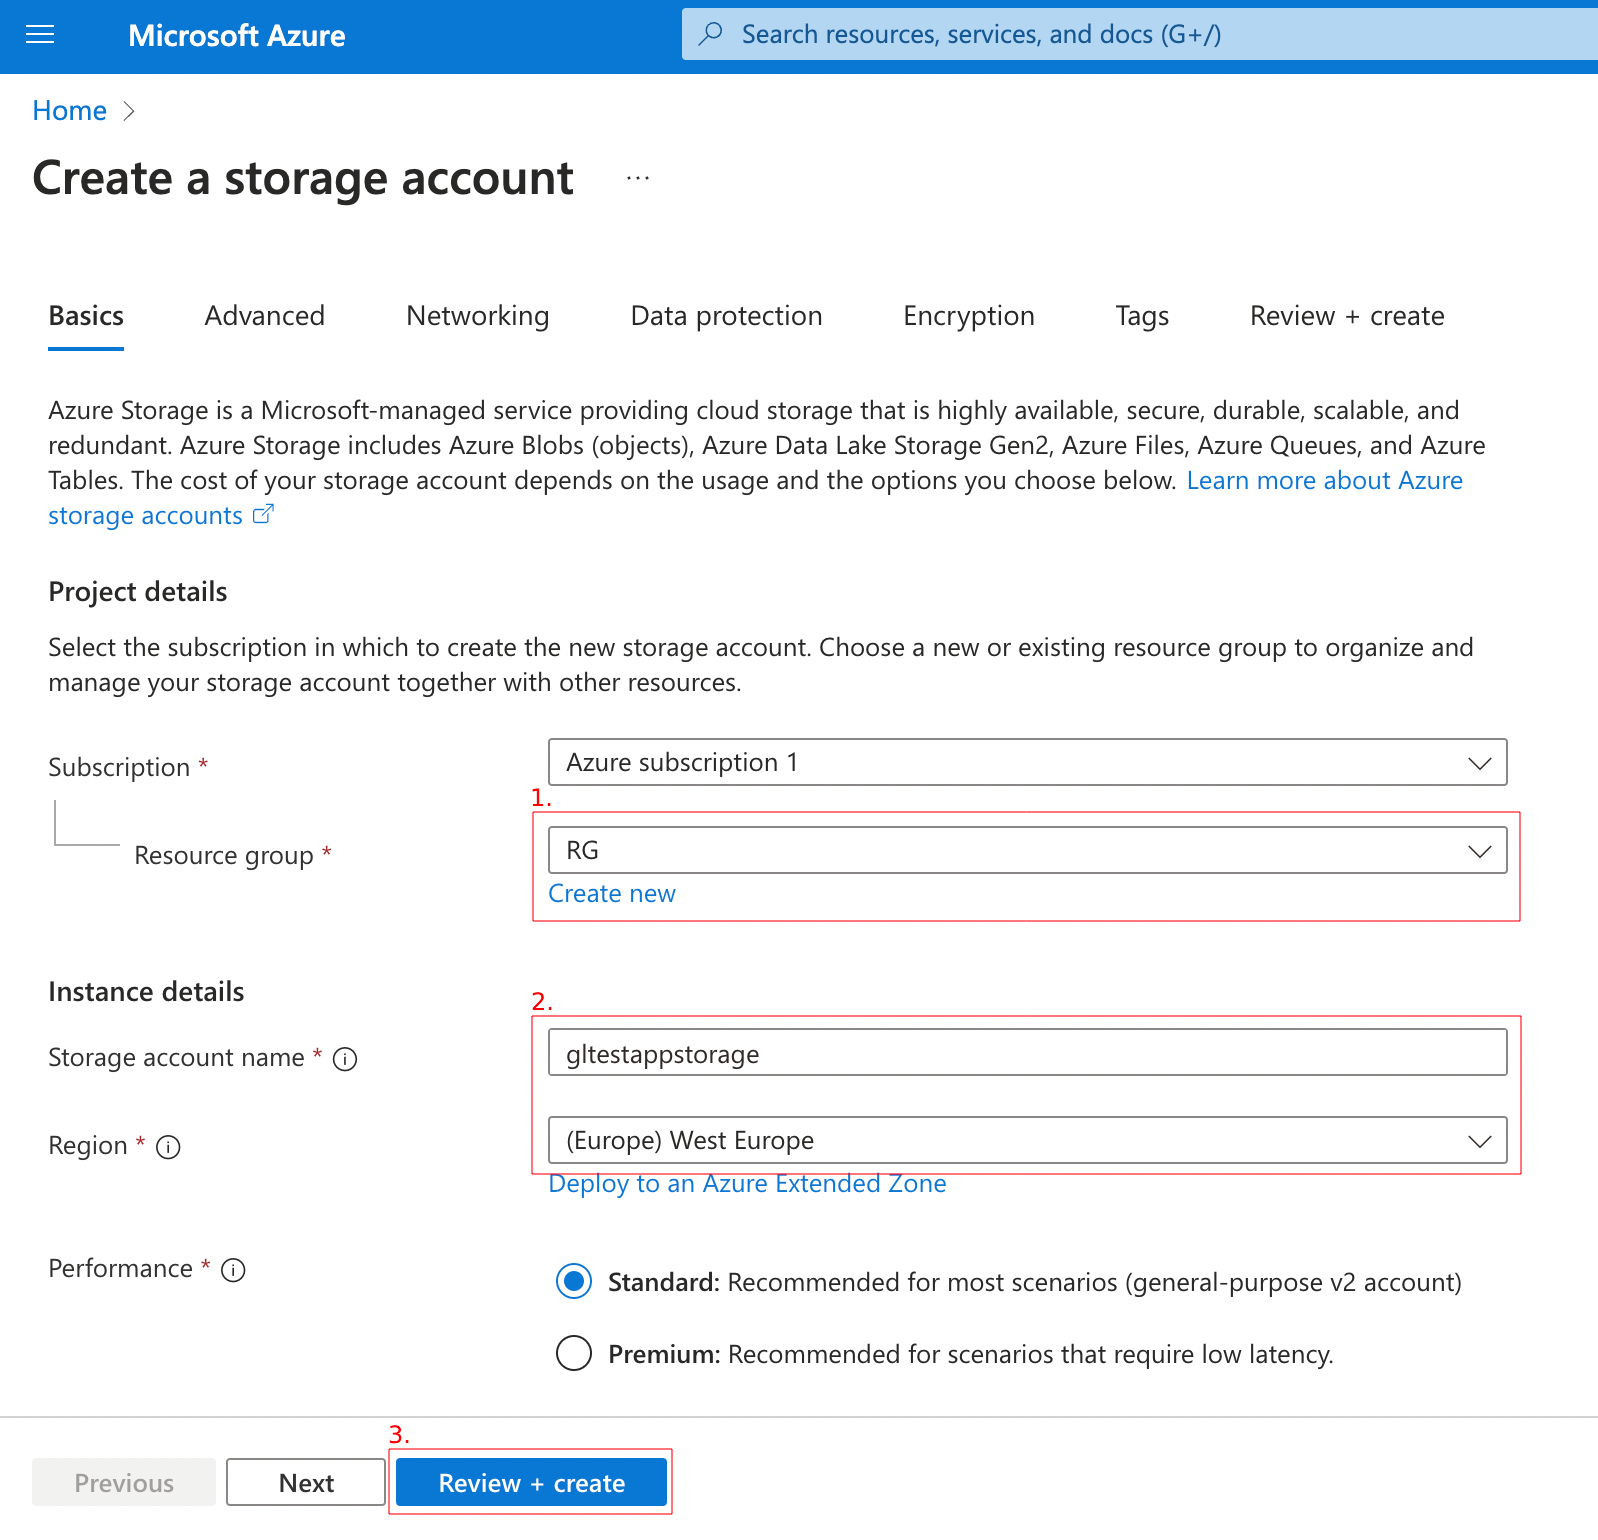Click the Storage account name input field
The height and width of the screenshot is (1540, 1598).
pyautogui.click(x=1027, y=1052)
